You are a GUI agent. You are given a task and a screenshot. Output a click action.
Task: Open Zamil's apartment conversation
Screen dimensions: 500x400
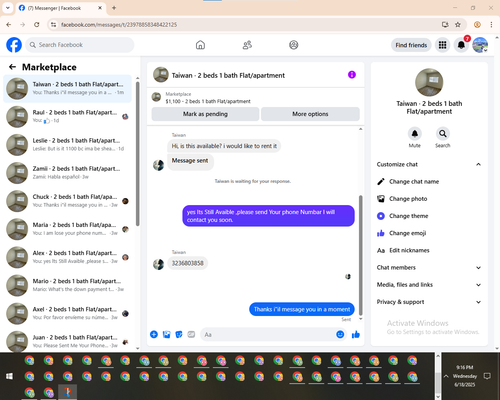pyautogui.click(x=67, y=173)
